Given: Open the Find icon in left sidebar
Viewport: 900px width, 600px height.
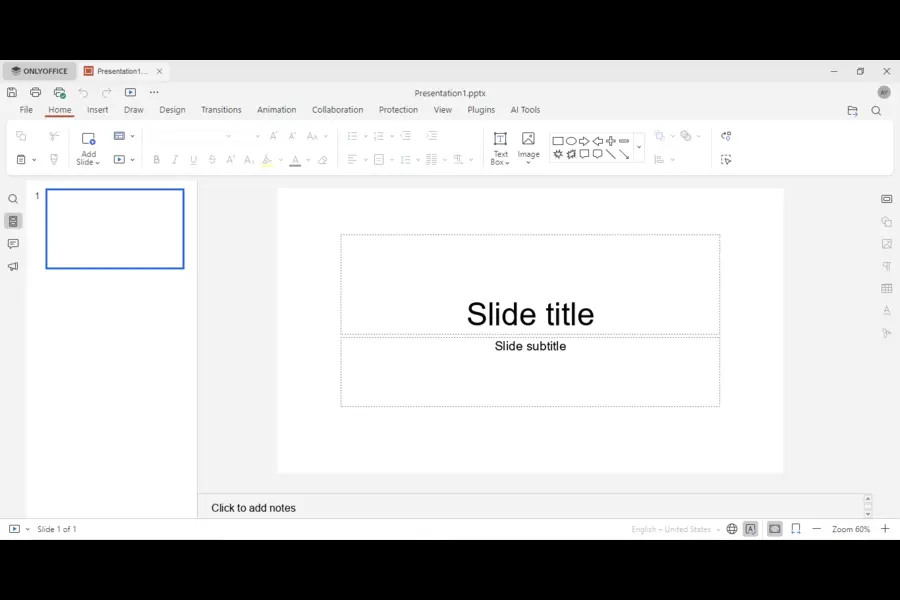Looking at the screenshot, I should (x=13, y=199).
